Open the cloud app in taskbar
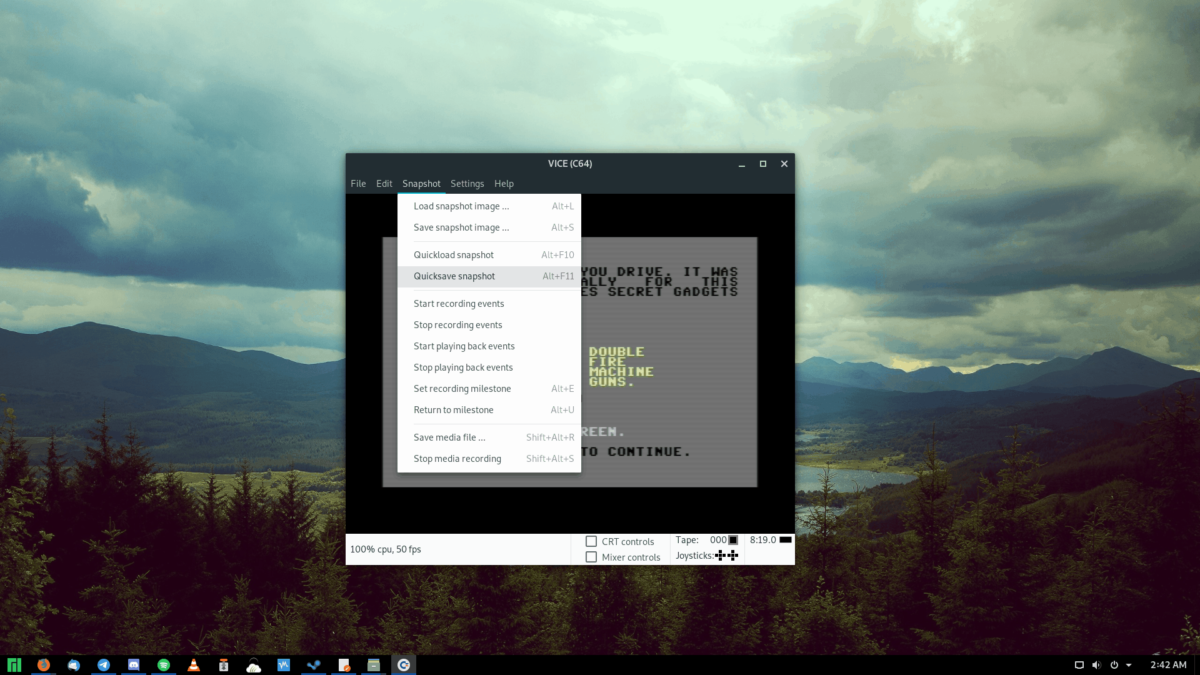This screenshot has width=1200, height=675. (x=254, y=665)
